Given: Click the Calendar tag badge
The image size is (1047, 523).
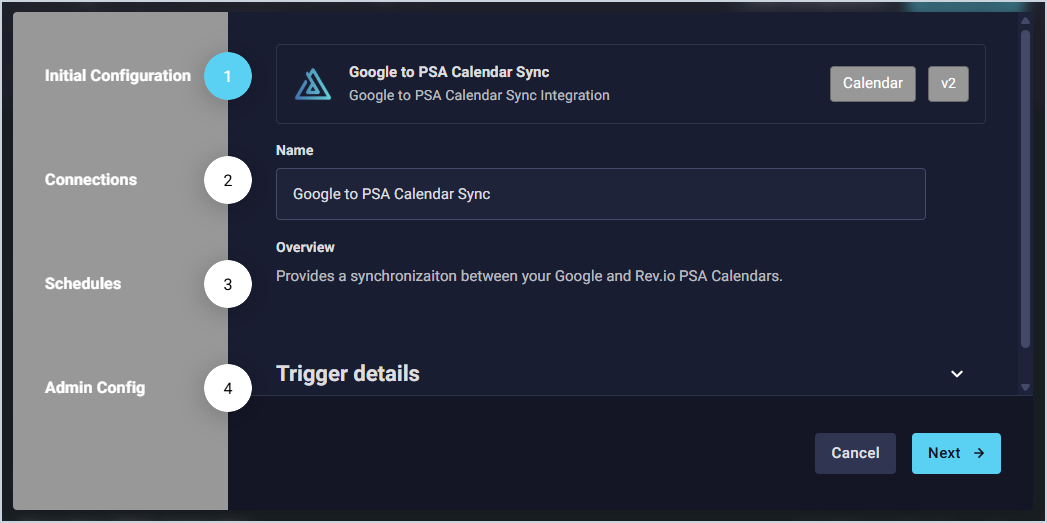Looking at the screenshot, I should [x=872, y=84].
